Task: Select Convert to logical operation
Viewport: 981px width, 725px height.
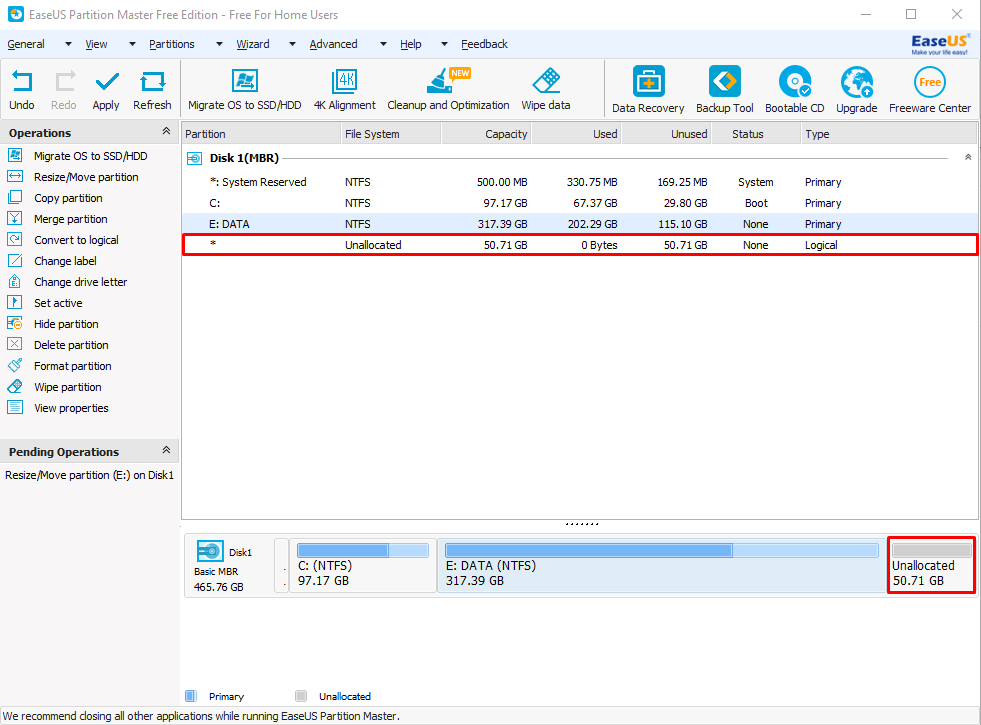Action: [76, 240]
